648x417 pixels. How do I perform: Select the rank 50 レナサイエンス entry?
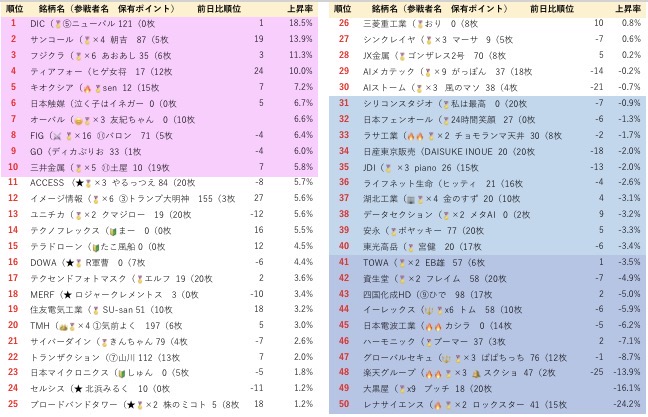(487, 405)
